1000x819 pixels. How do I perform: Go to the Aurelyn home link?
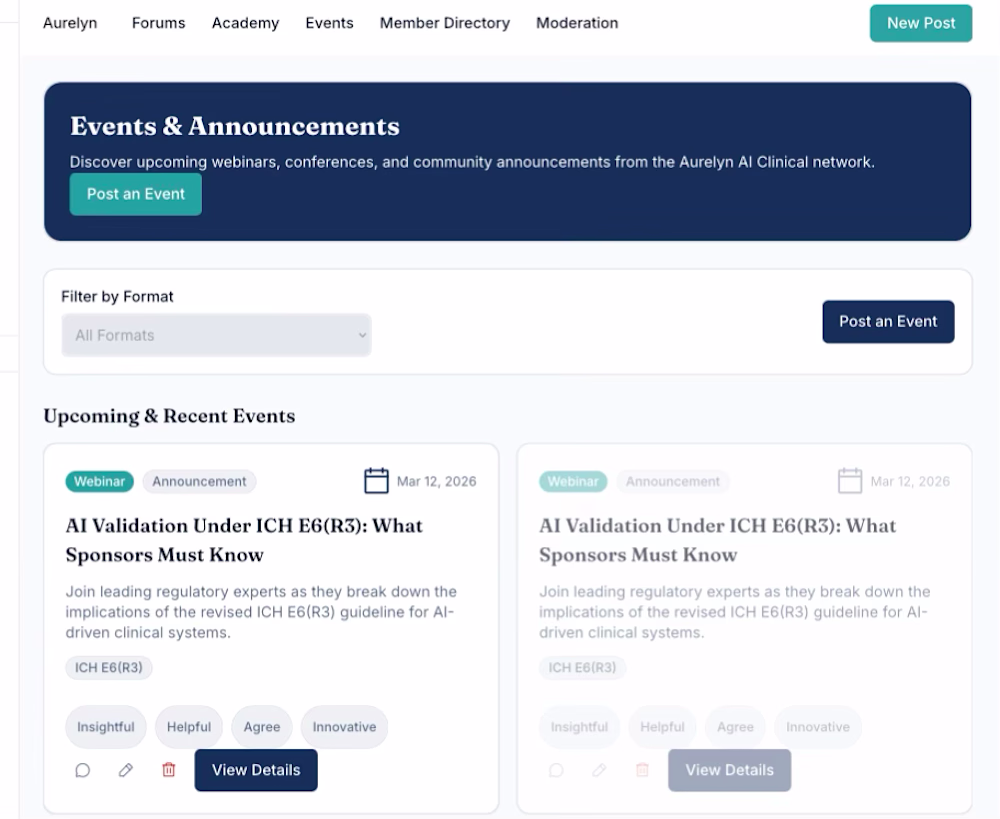click(70, 23)
